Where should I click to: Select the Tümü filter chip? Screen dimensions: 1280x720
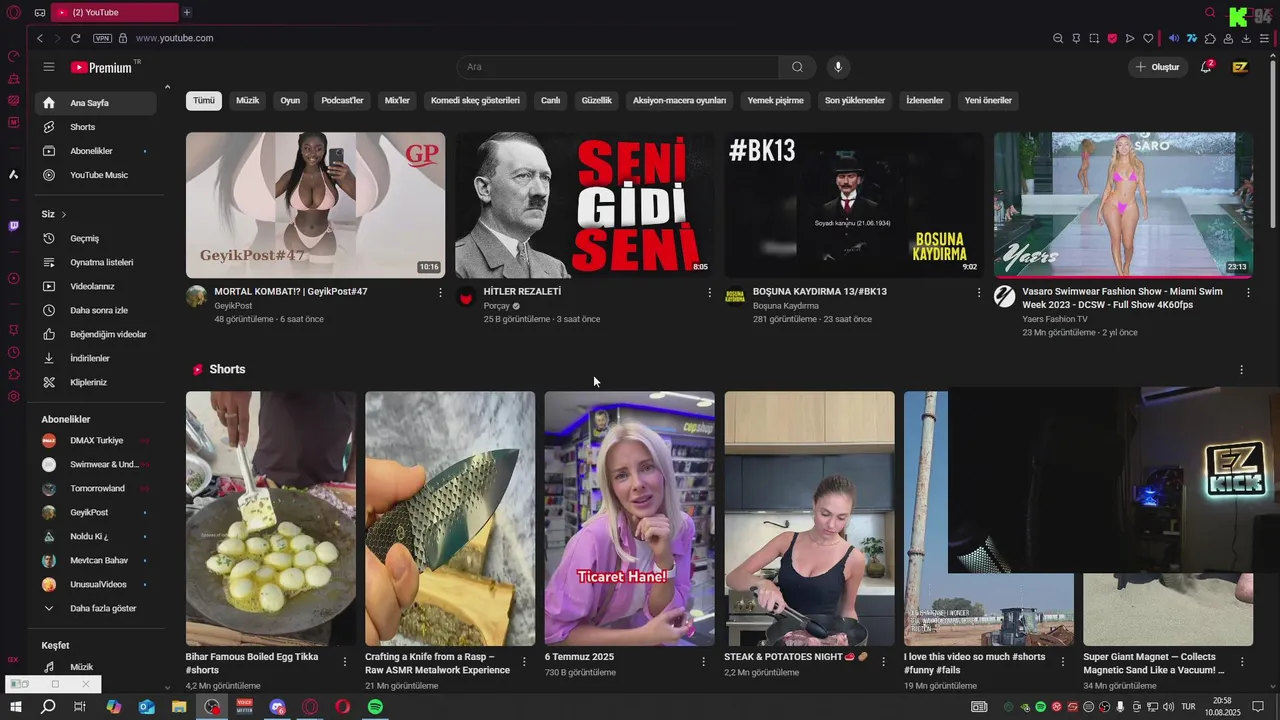tap(204, 101)
